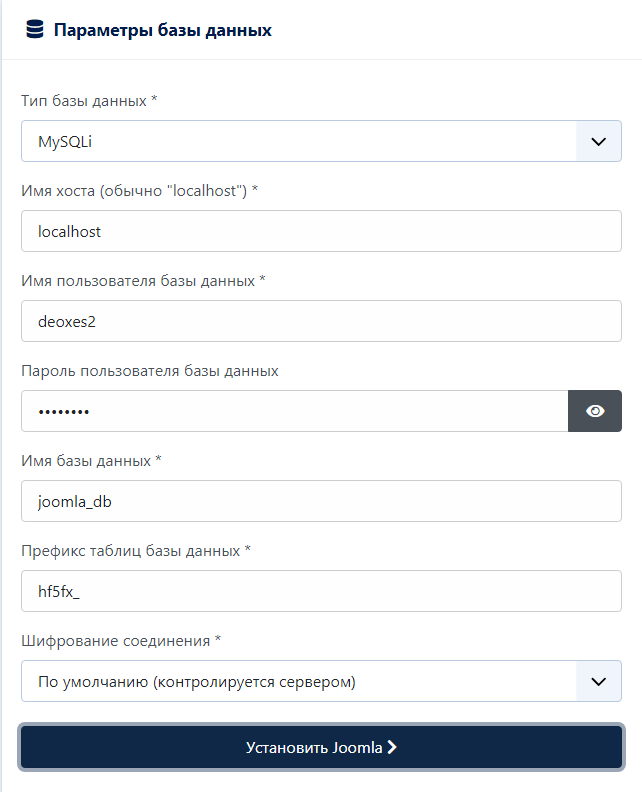Click the Параметры базы данных heading
Viewport: 642px width, 792px height.
pyautogui.click(x=162, y=30)
